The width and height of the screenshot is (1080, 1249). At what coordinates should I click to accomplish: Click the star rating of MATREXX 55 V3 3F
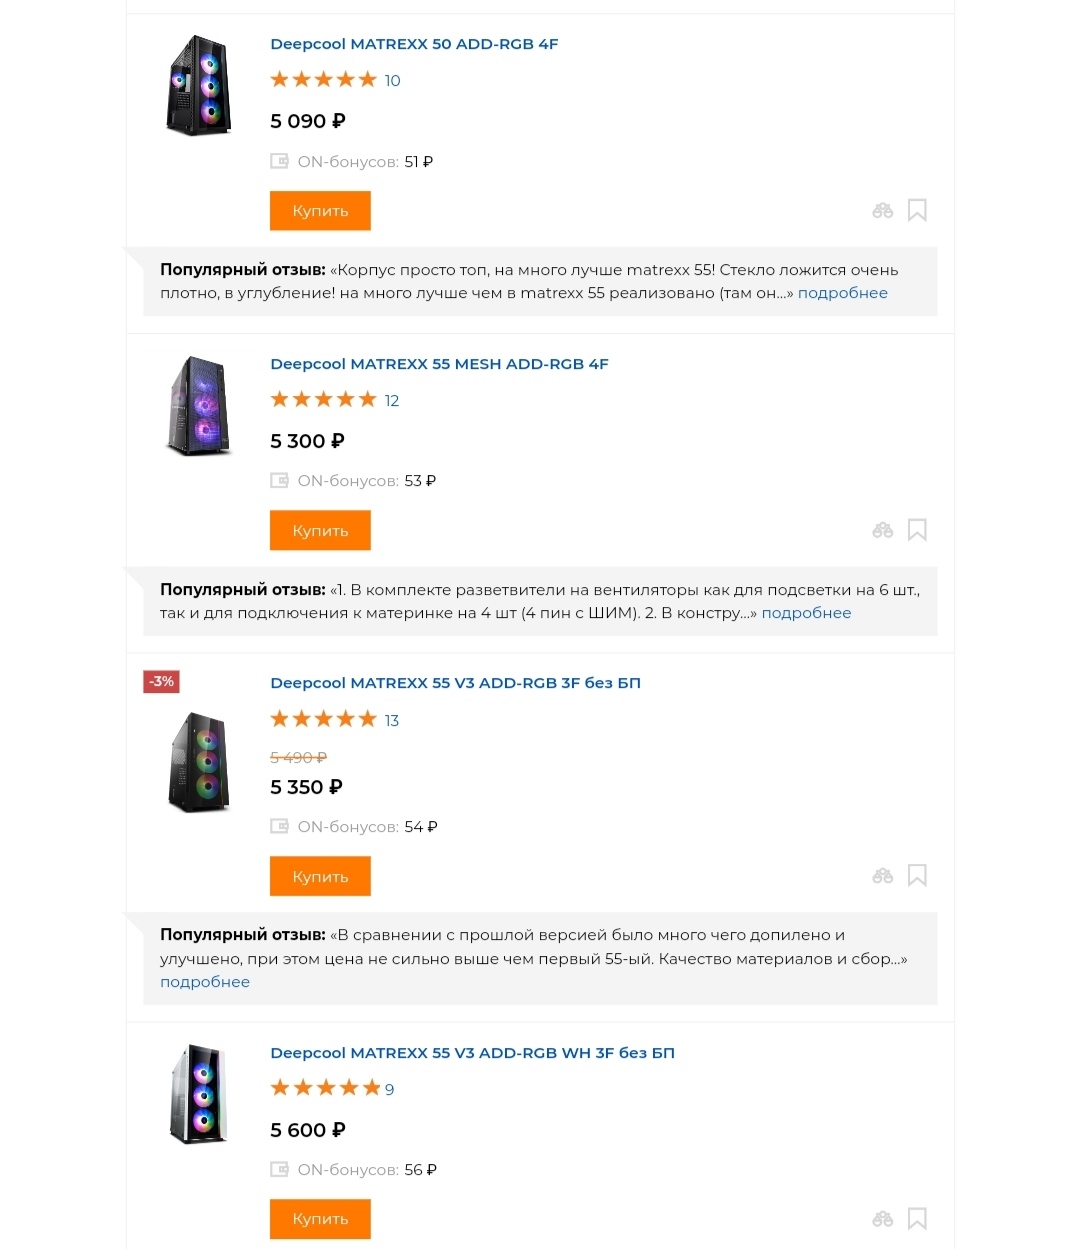323,720
